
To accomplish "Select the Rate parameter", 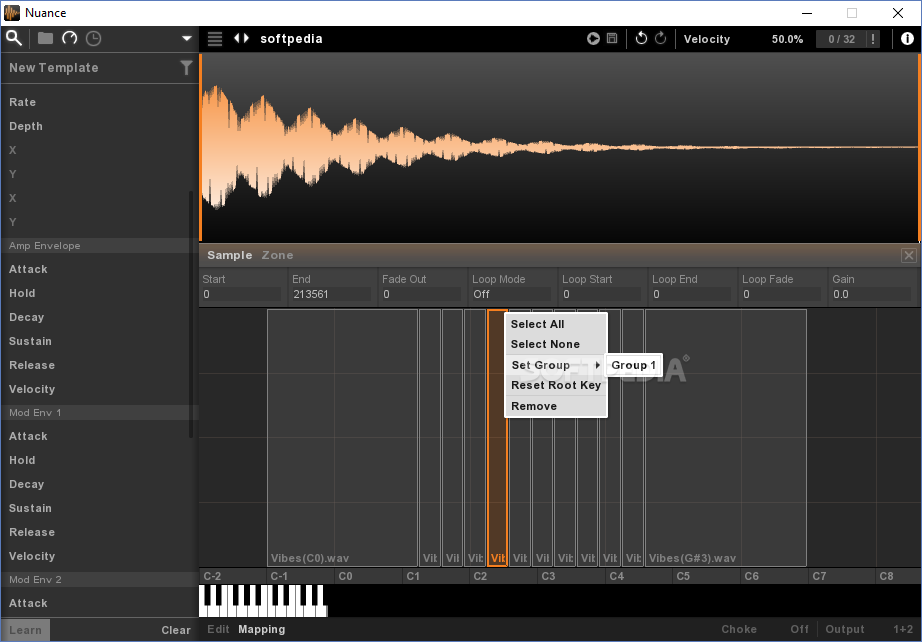I will (x=22, y=102).
